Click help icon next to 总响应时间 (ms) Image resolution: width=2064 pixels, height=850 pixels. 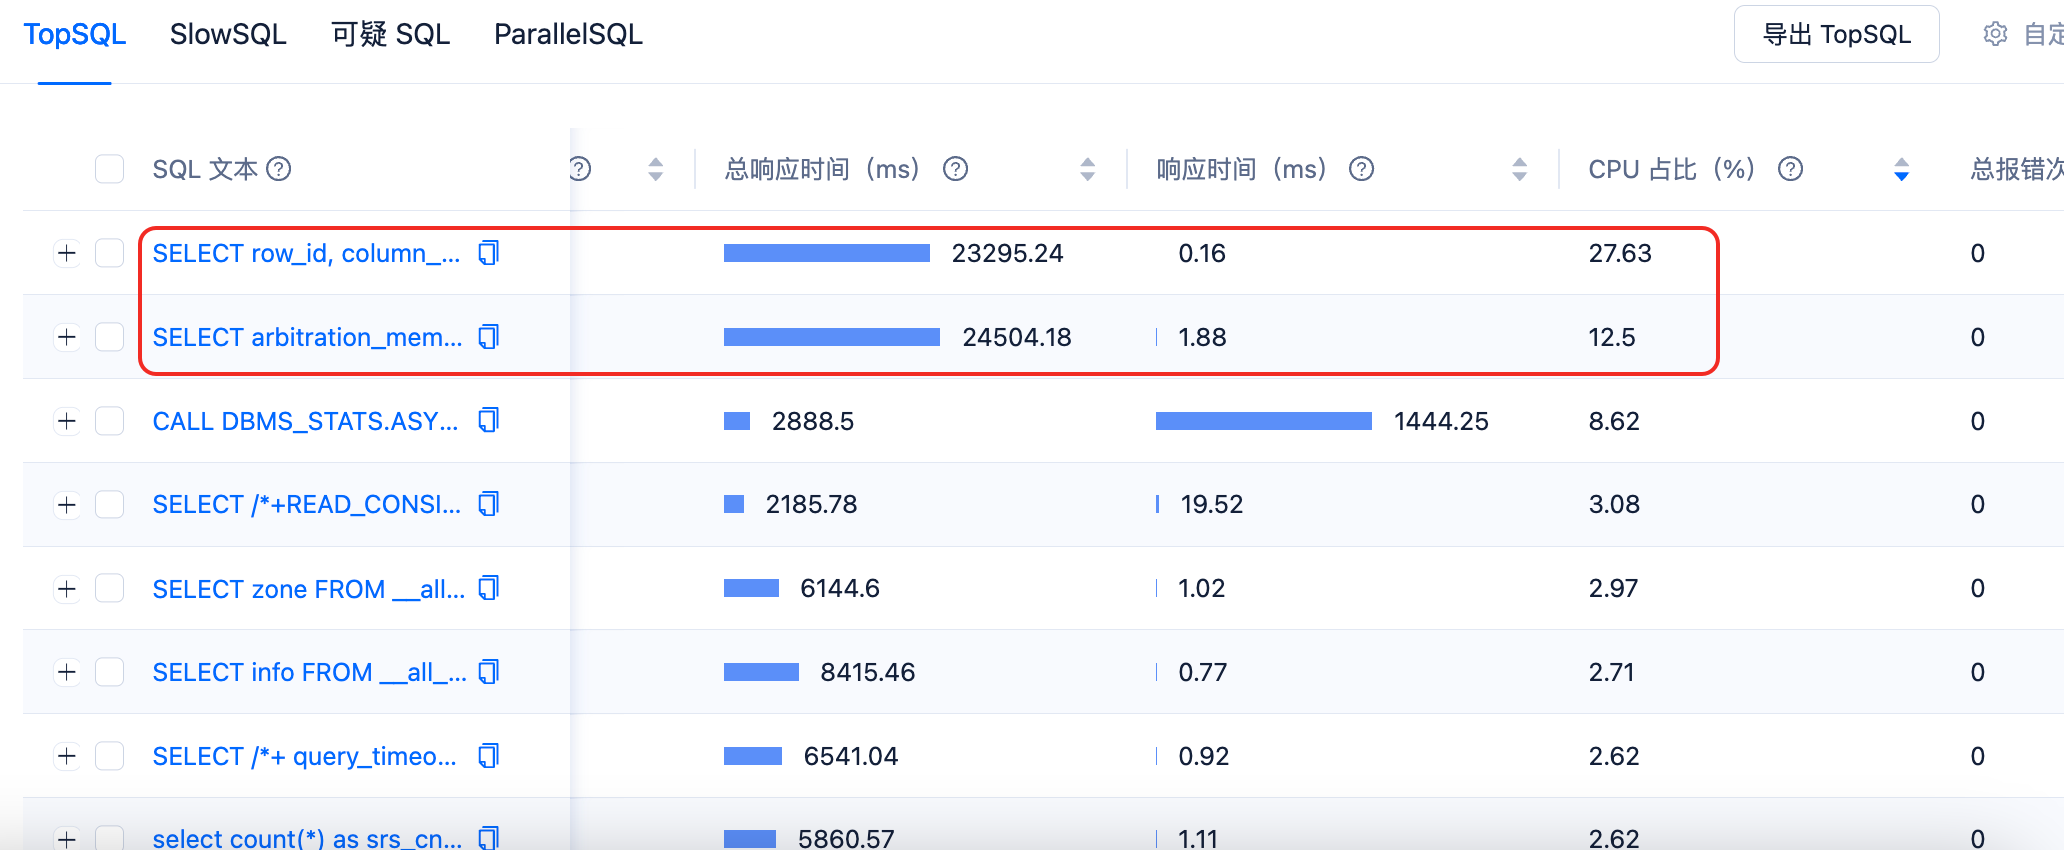(x=956, y=169)
